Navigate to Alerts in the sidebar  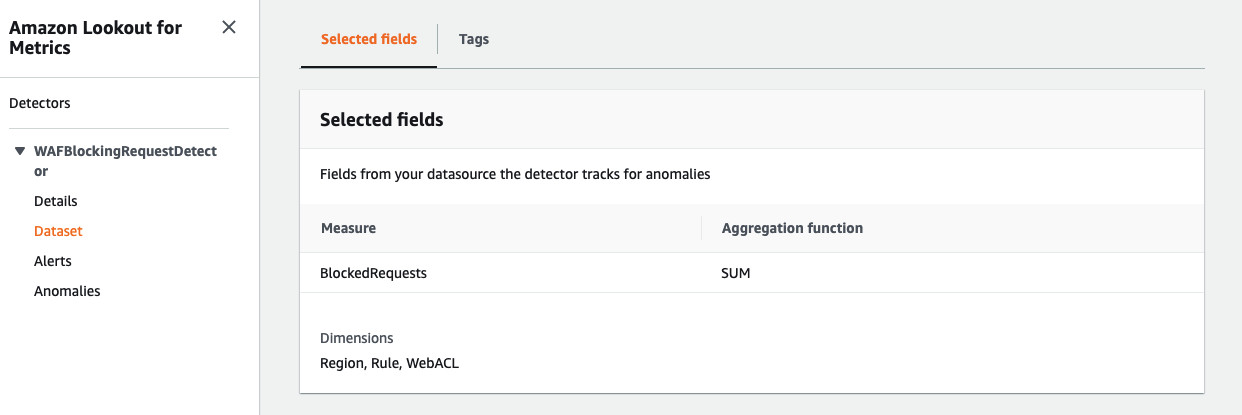pos(53,261)
